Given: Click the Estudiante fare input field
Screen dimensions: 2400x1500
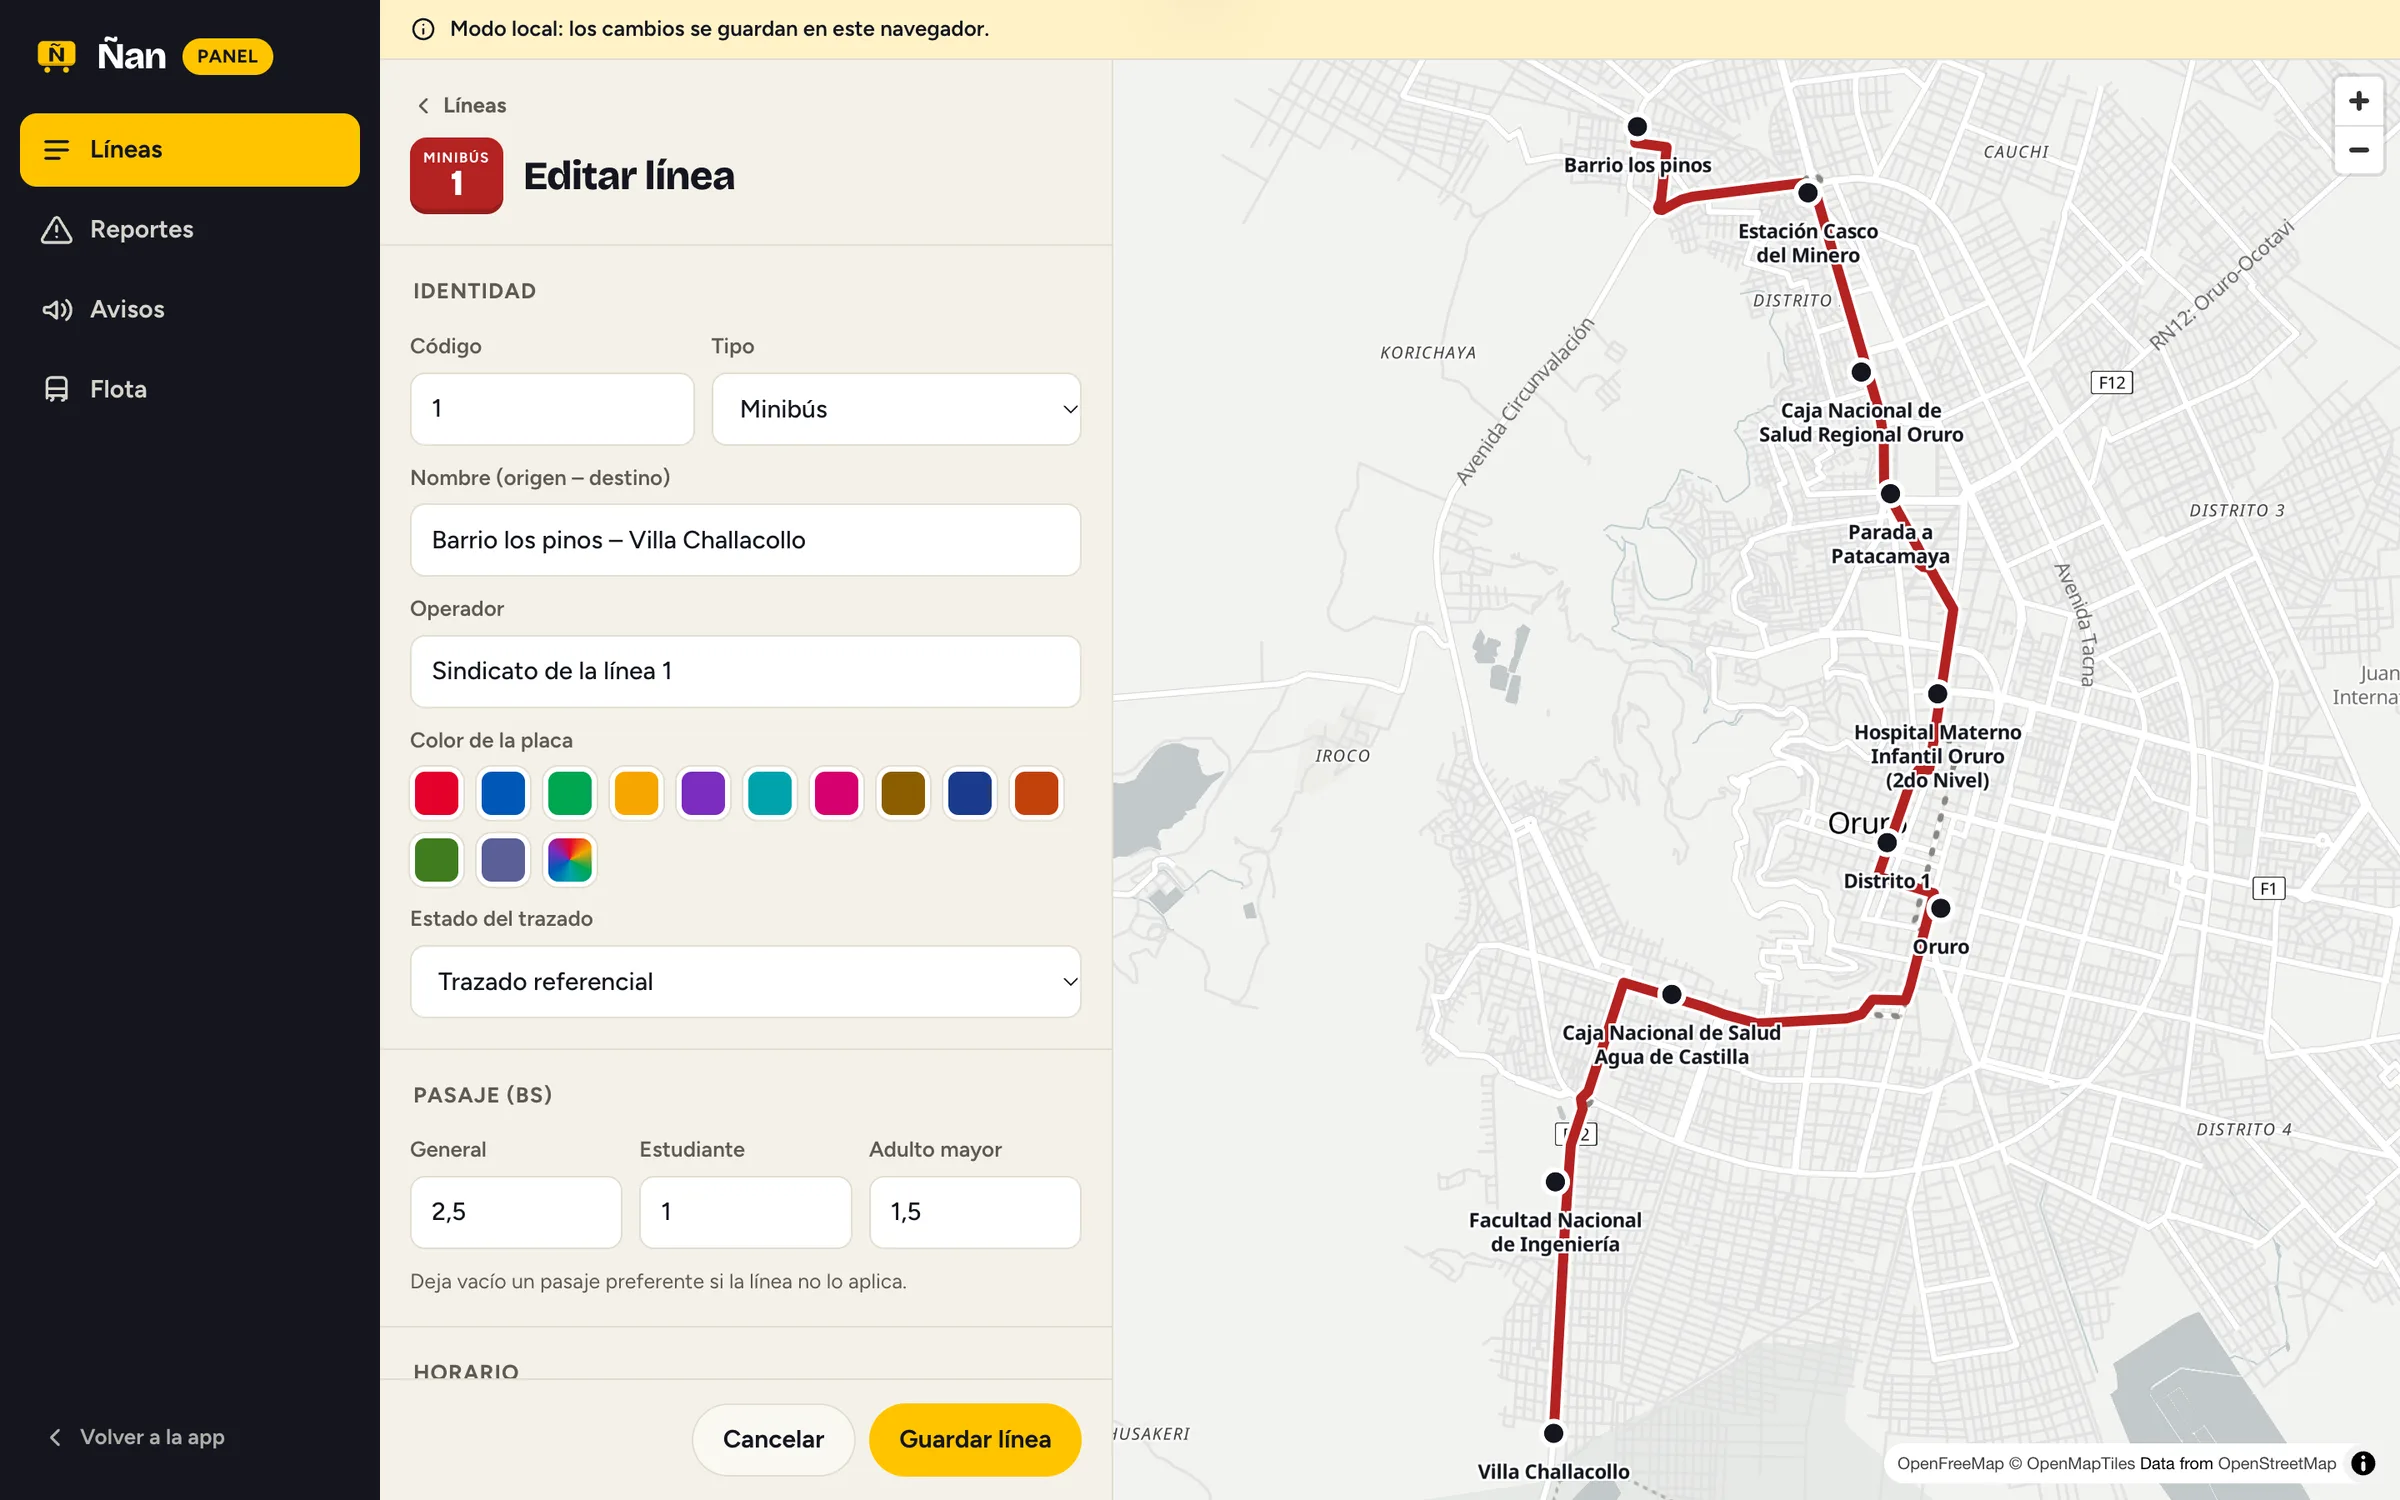Looking at the screenshot, I should click(x=745, y=1212).
